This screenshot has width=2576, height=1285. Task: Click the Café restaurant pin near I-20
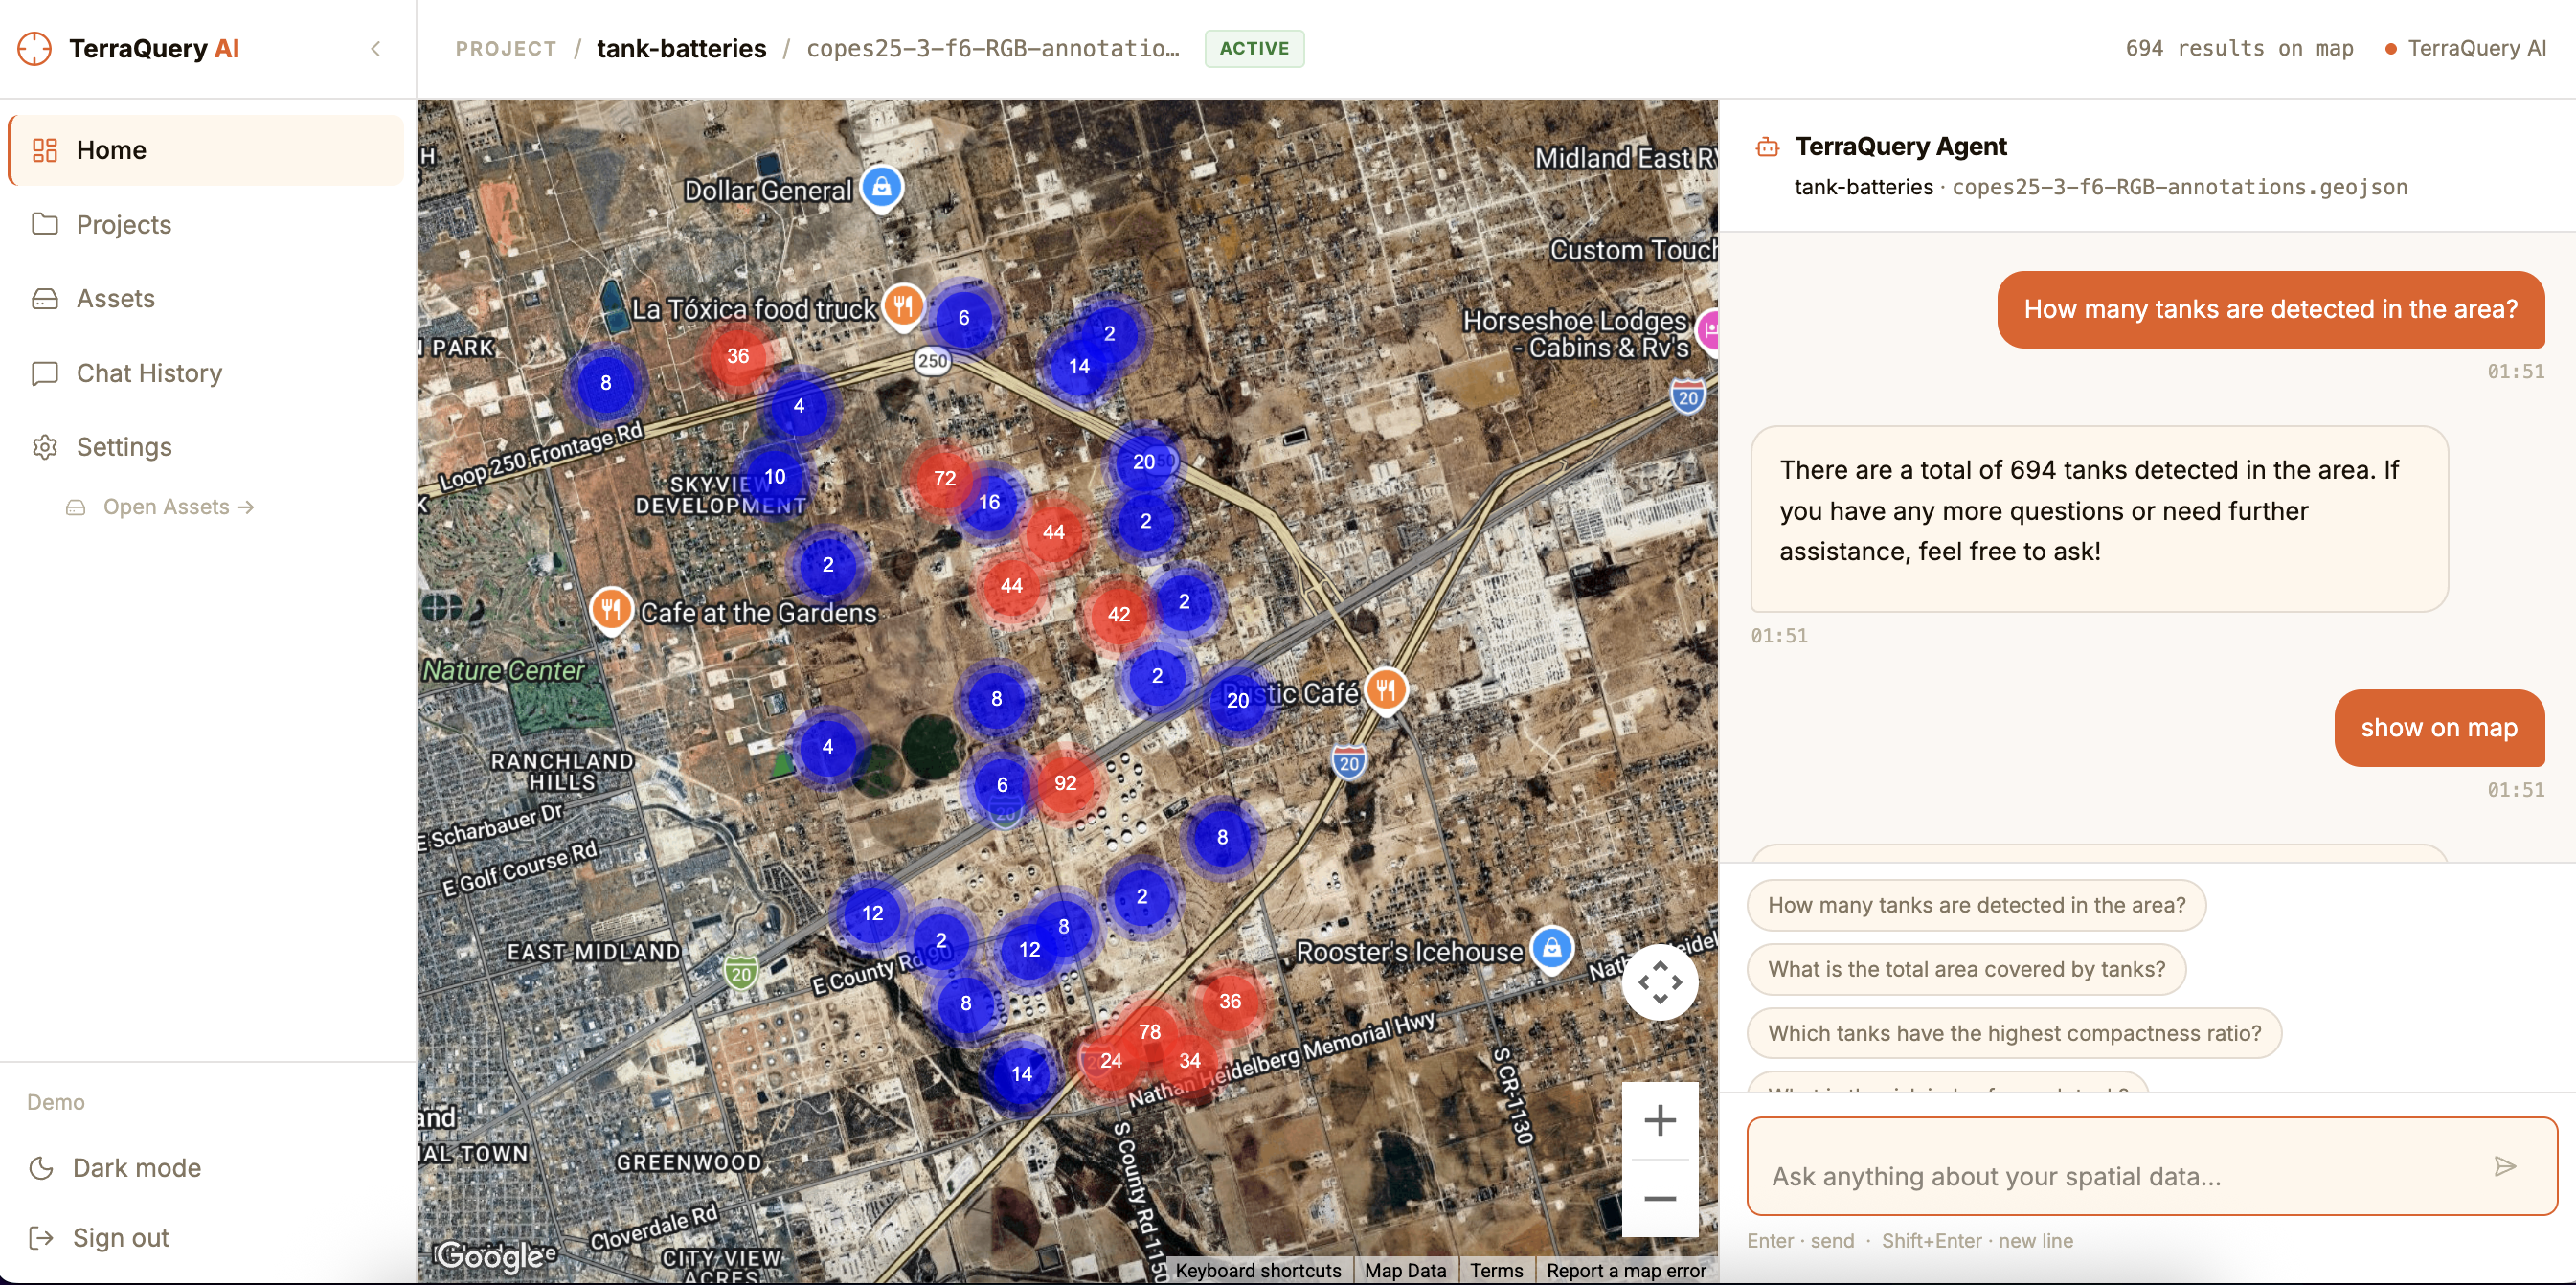[x=1386, y=689]
